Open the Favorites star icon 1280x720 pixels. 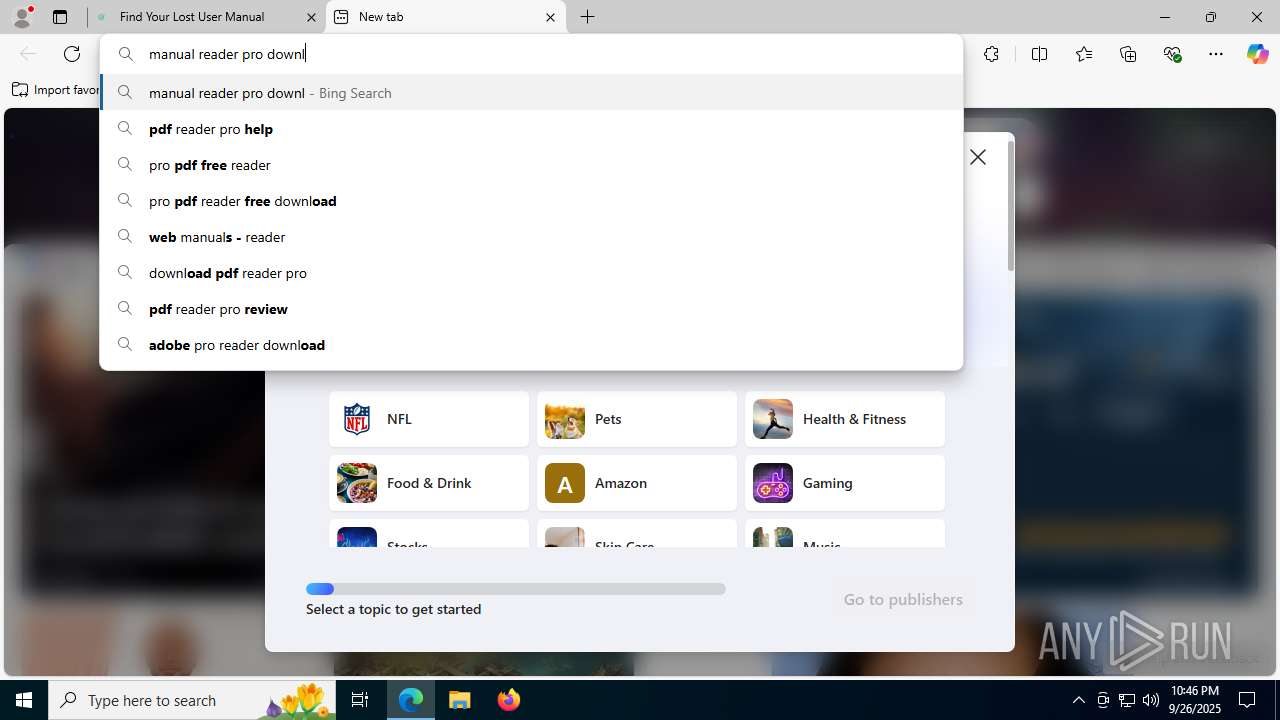click(1084, 54)
